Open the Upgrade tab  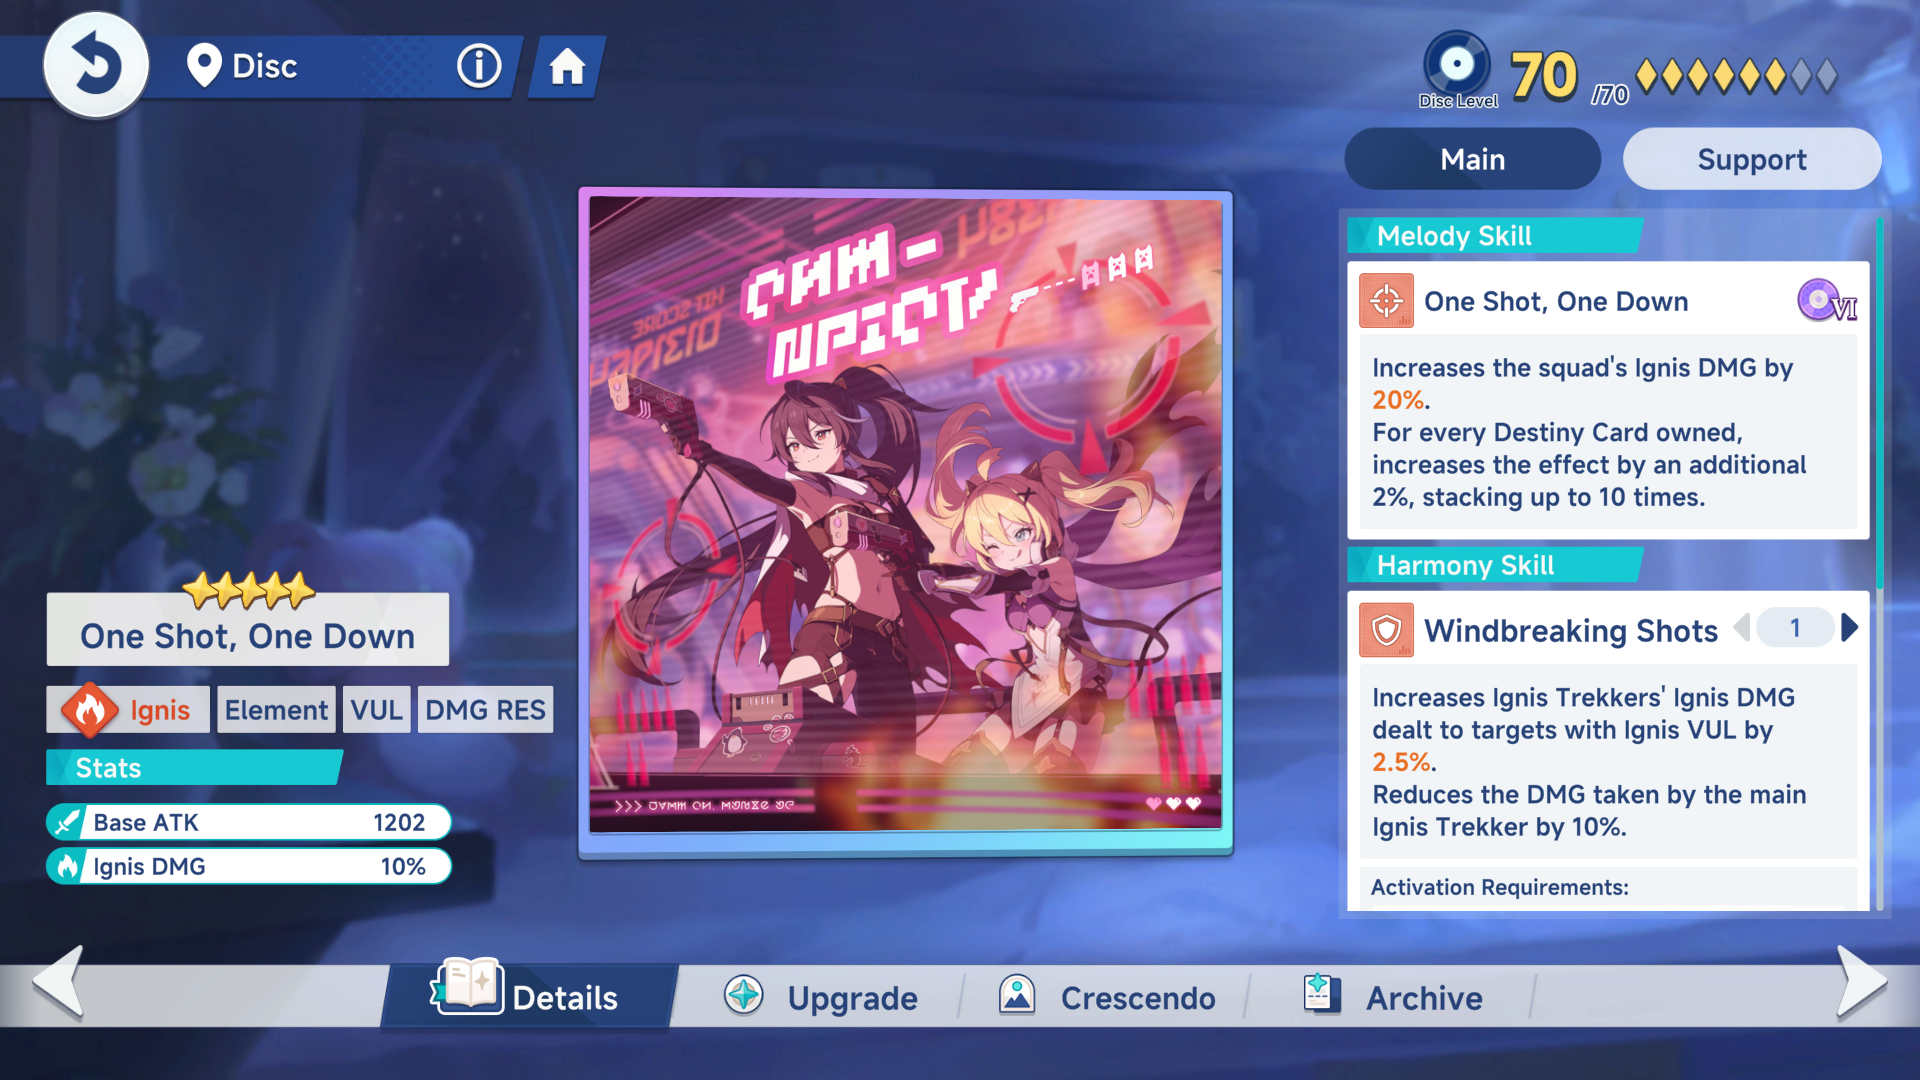tap(820, 997)
